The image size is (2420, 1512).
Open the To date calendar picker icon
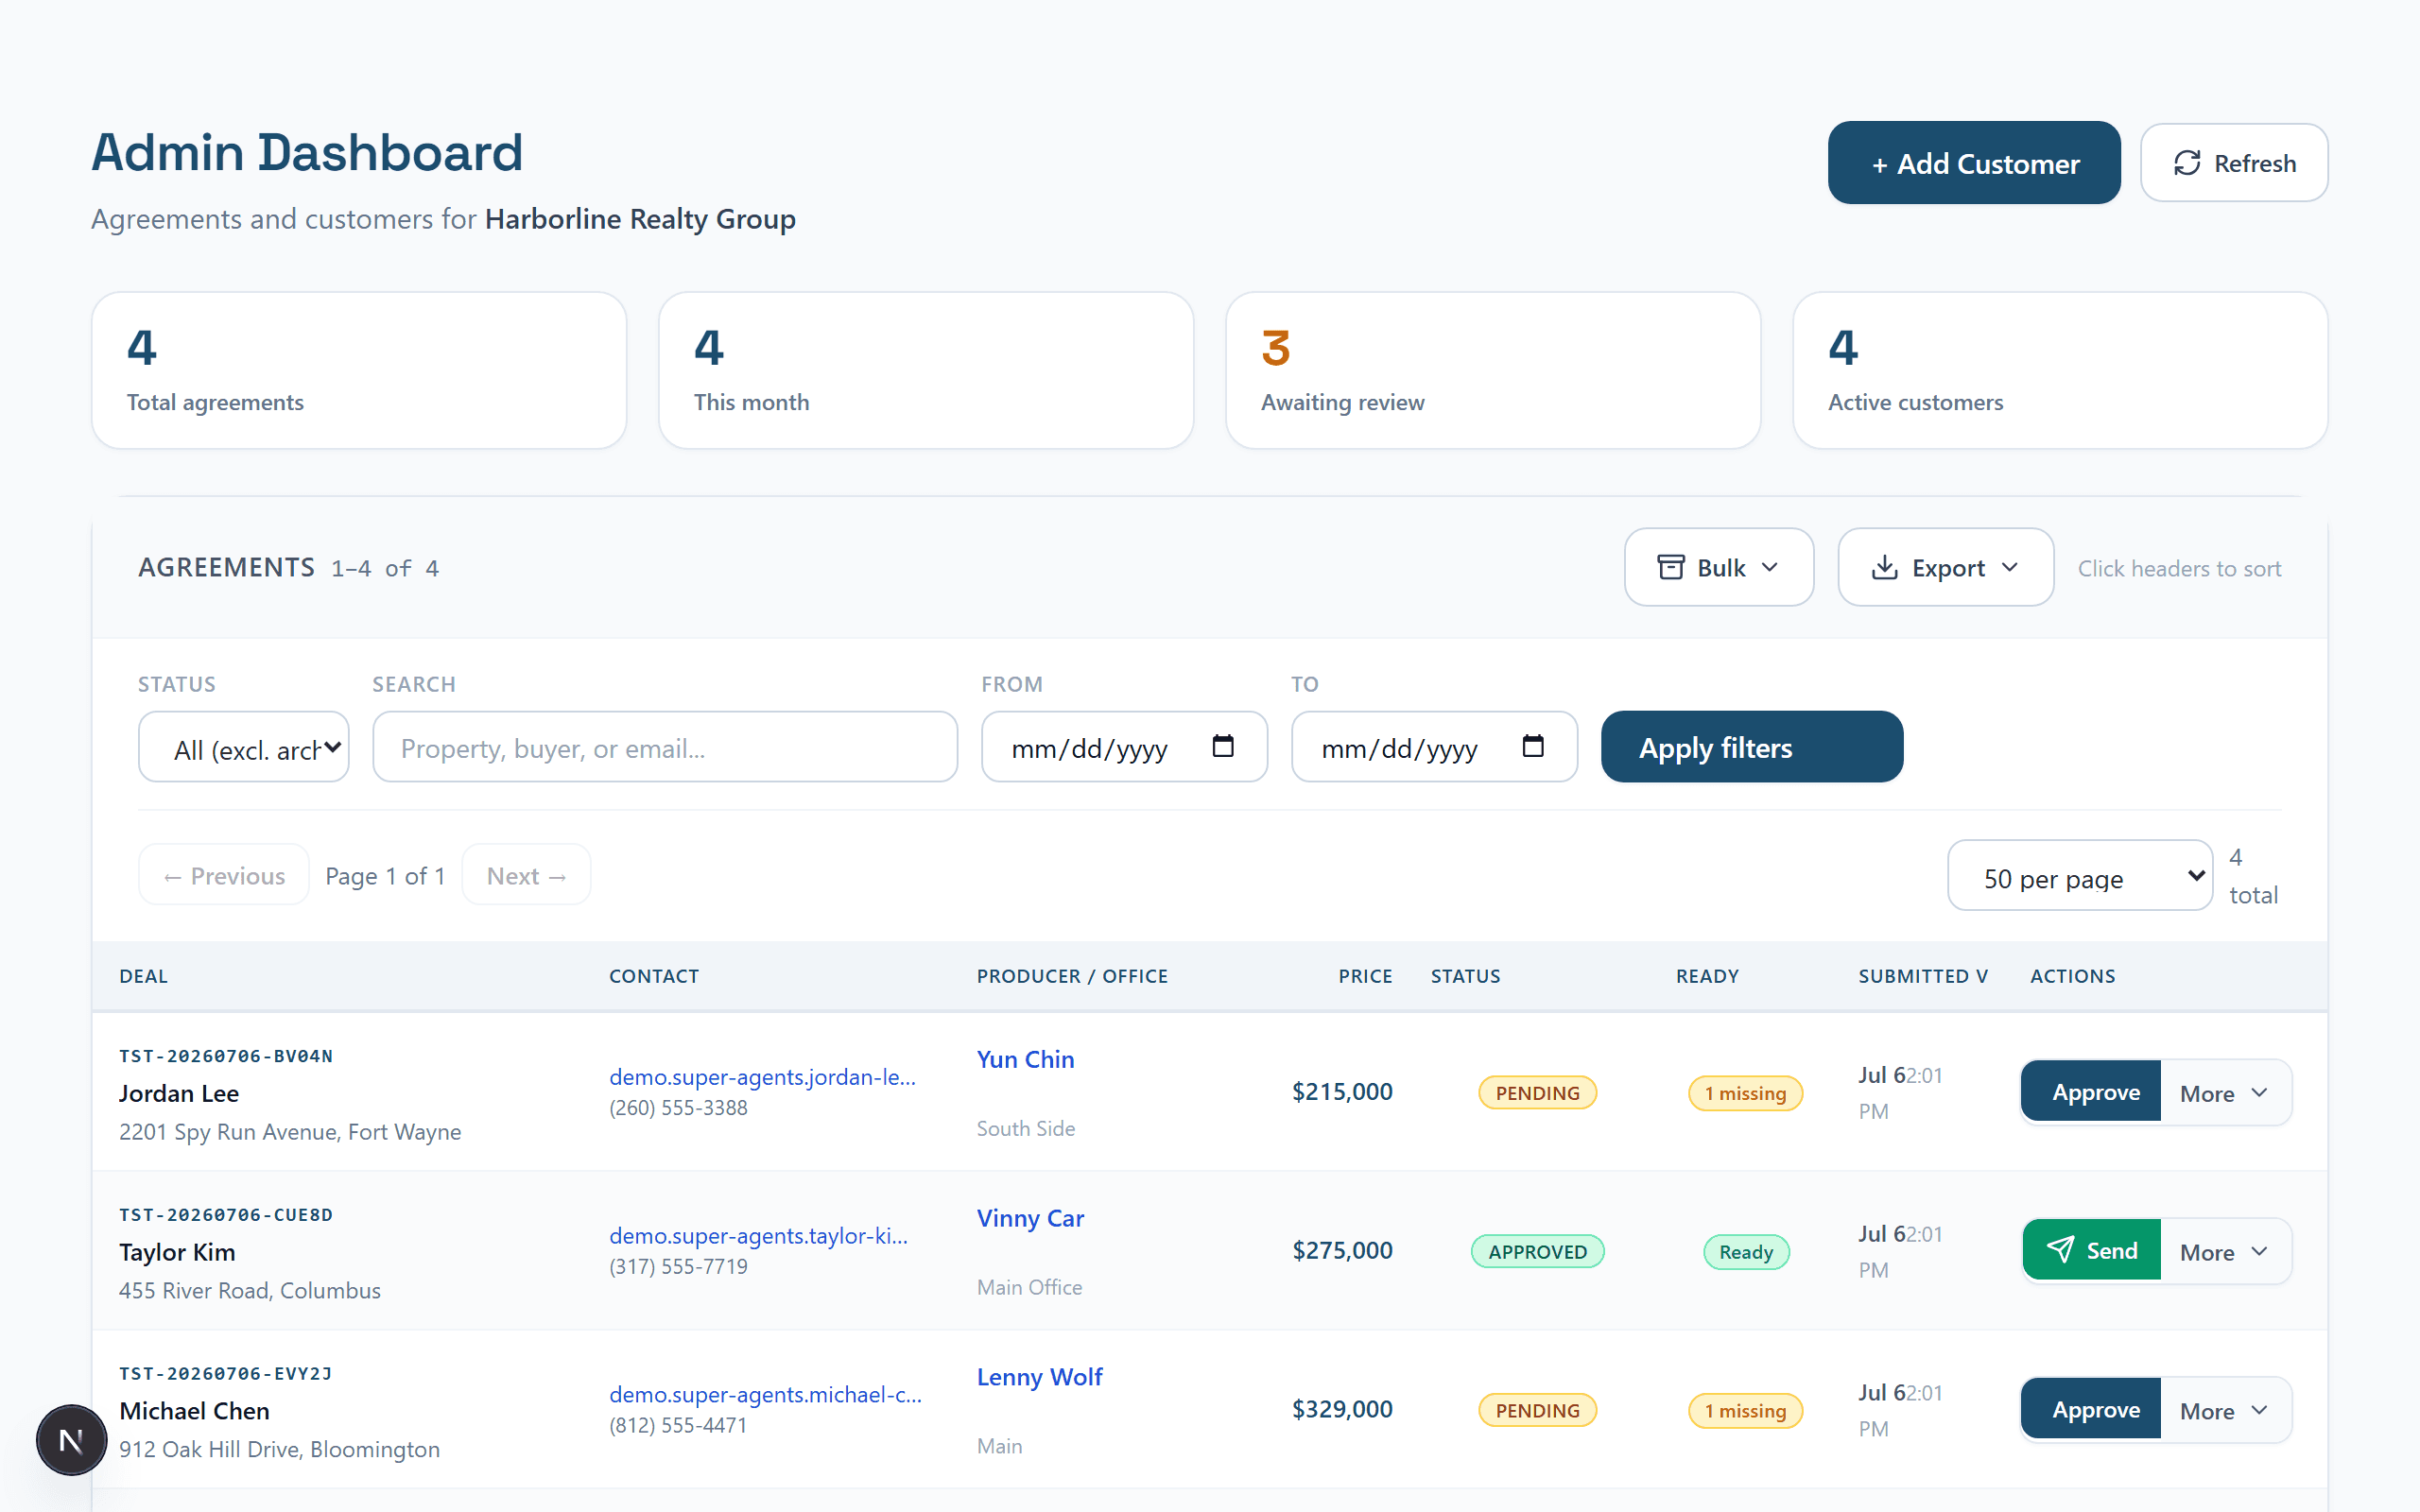1532,746
